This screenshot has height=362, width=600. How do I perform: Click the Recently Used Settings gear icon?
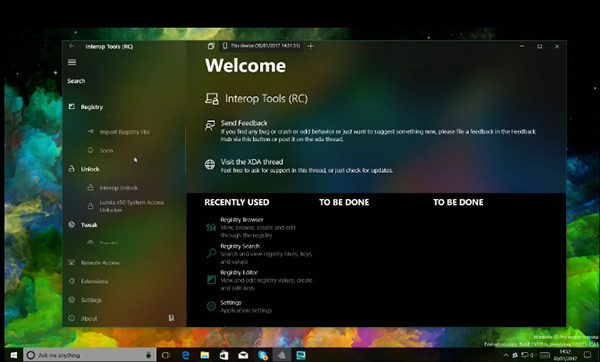[x=211, y=306]
